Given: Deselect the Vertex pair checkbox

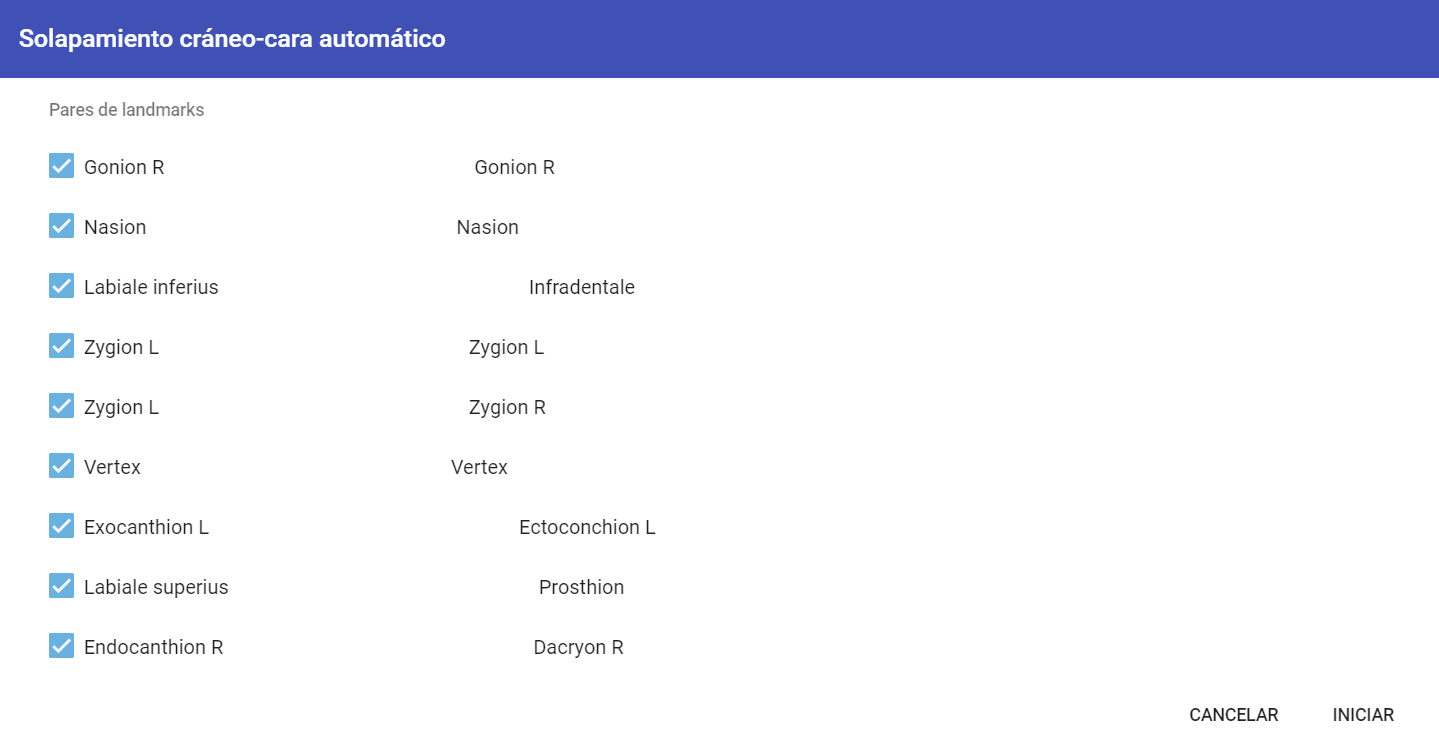Looking at the screenshot, I should (61, 466).
